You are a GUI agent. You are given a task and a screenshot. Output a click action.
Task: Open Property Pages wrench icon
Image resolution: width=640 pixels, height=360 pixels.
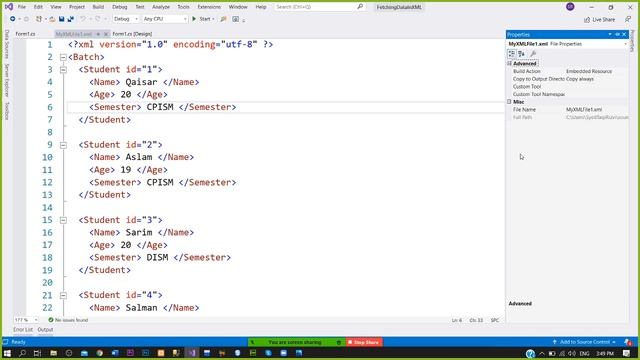(533, 53)
